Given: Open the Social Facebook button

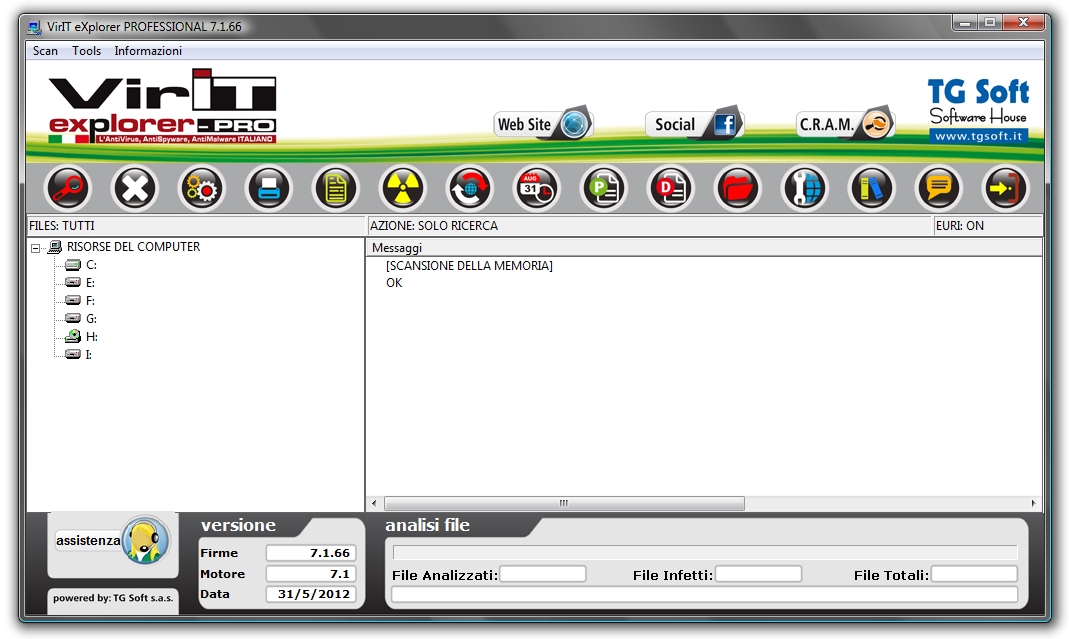Looking at the screenshot, I should [694, 124].
